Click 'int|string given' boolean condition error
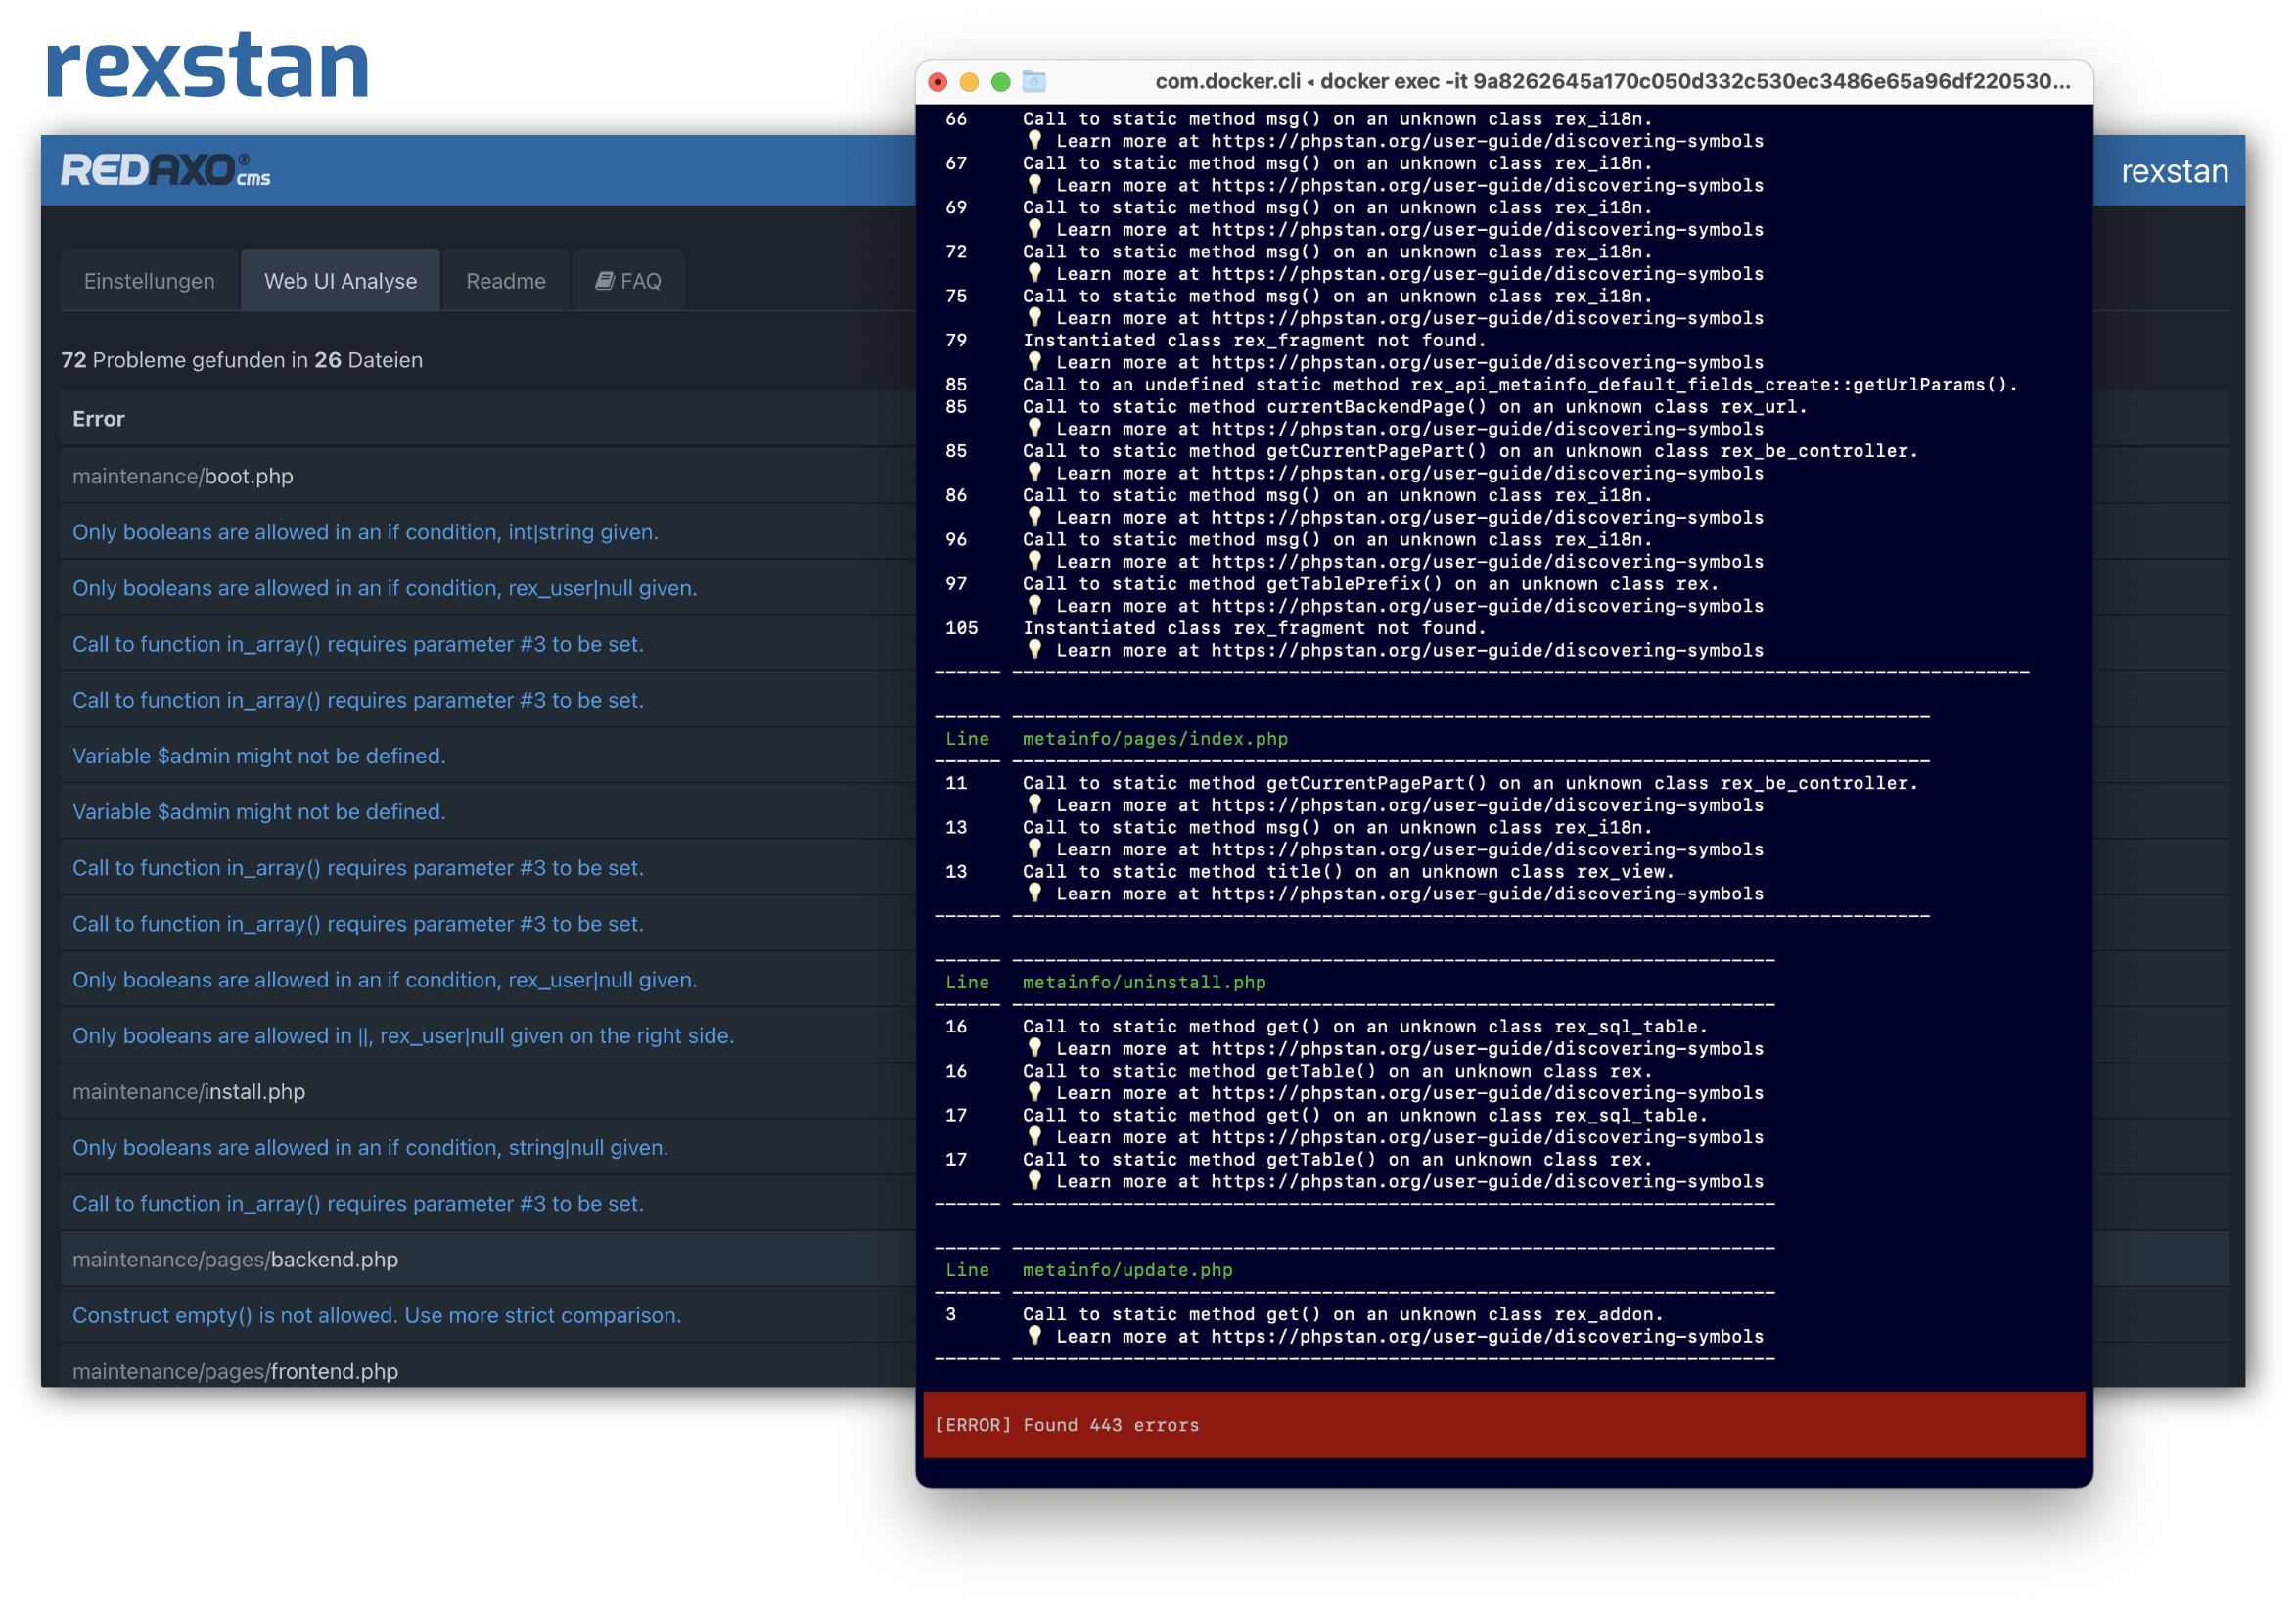2296x1605 pixels. coord(365,532)
